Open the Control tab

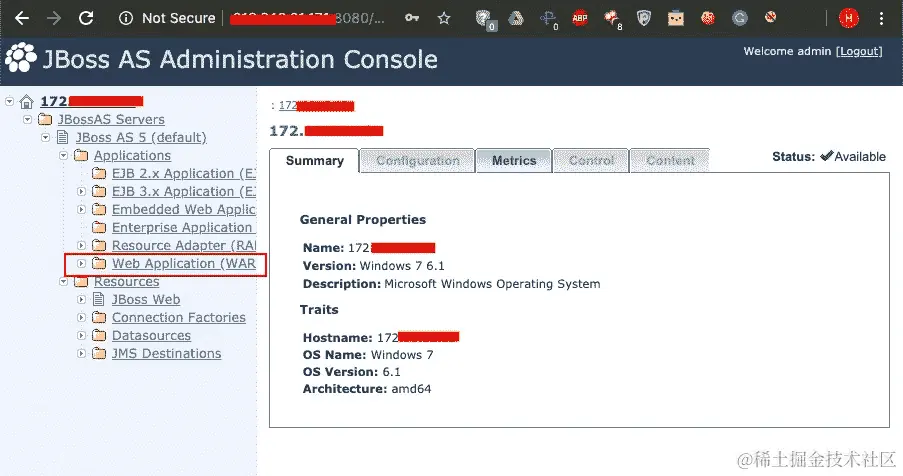(591, 161)
